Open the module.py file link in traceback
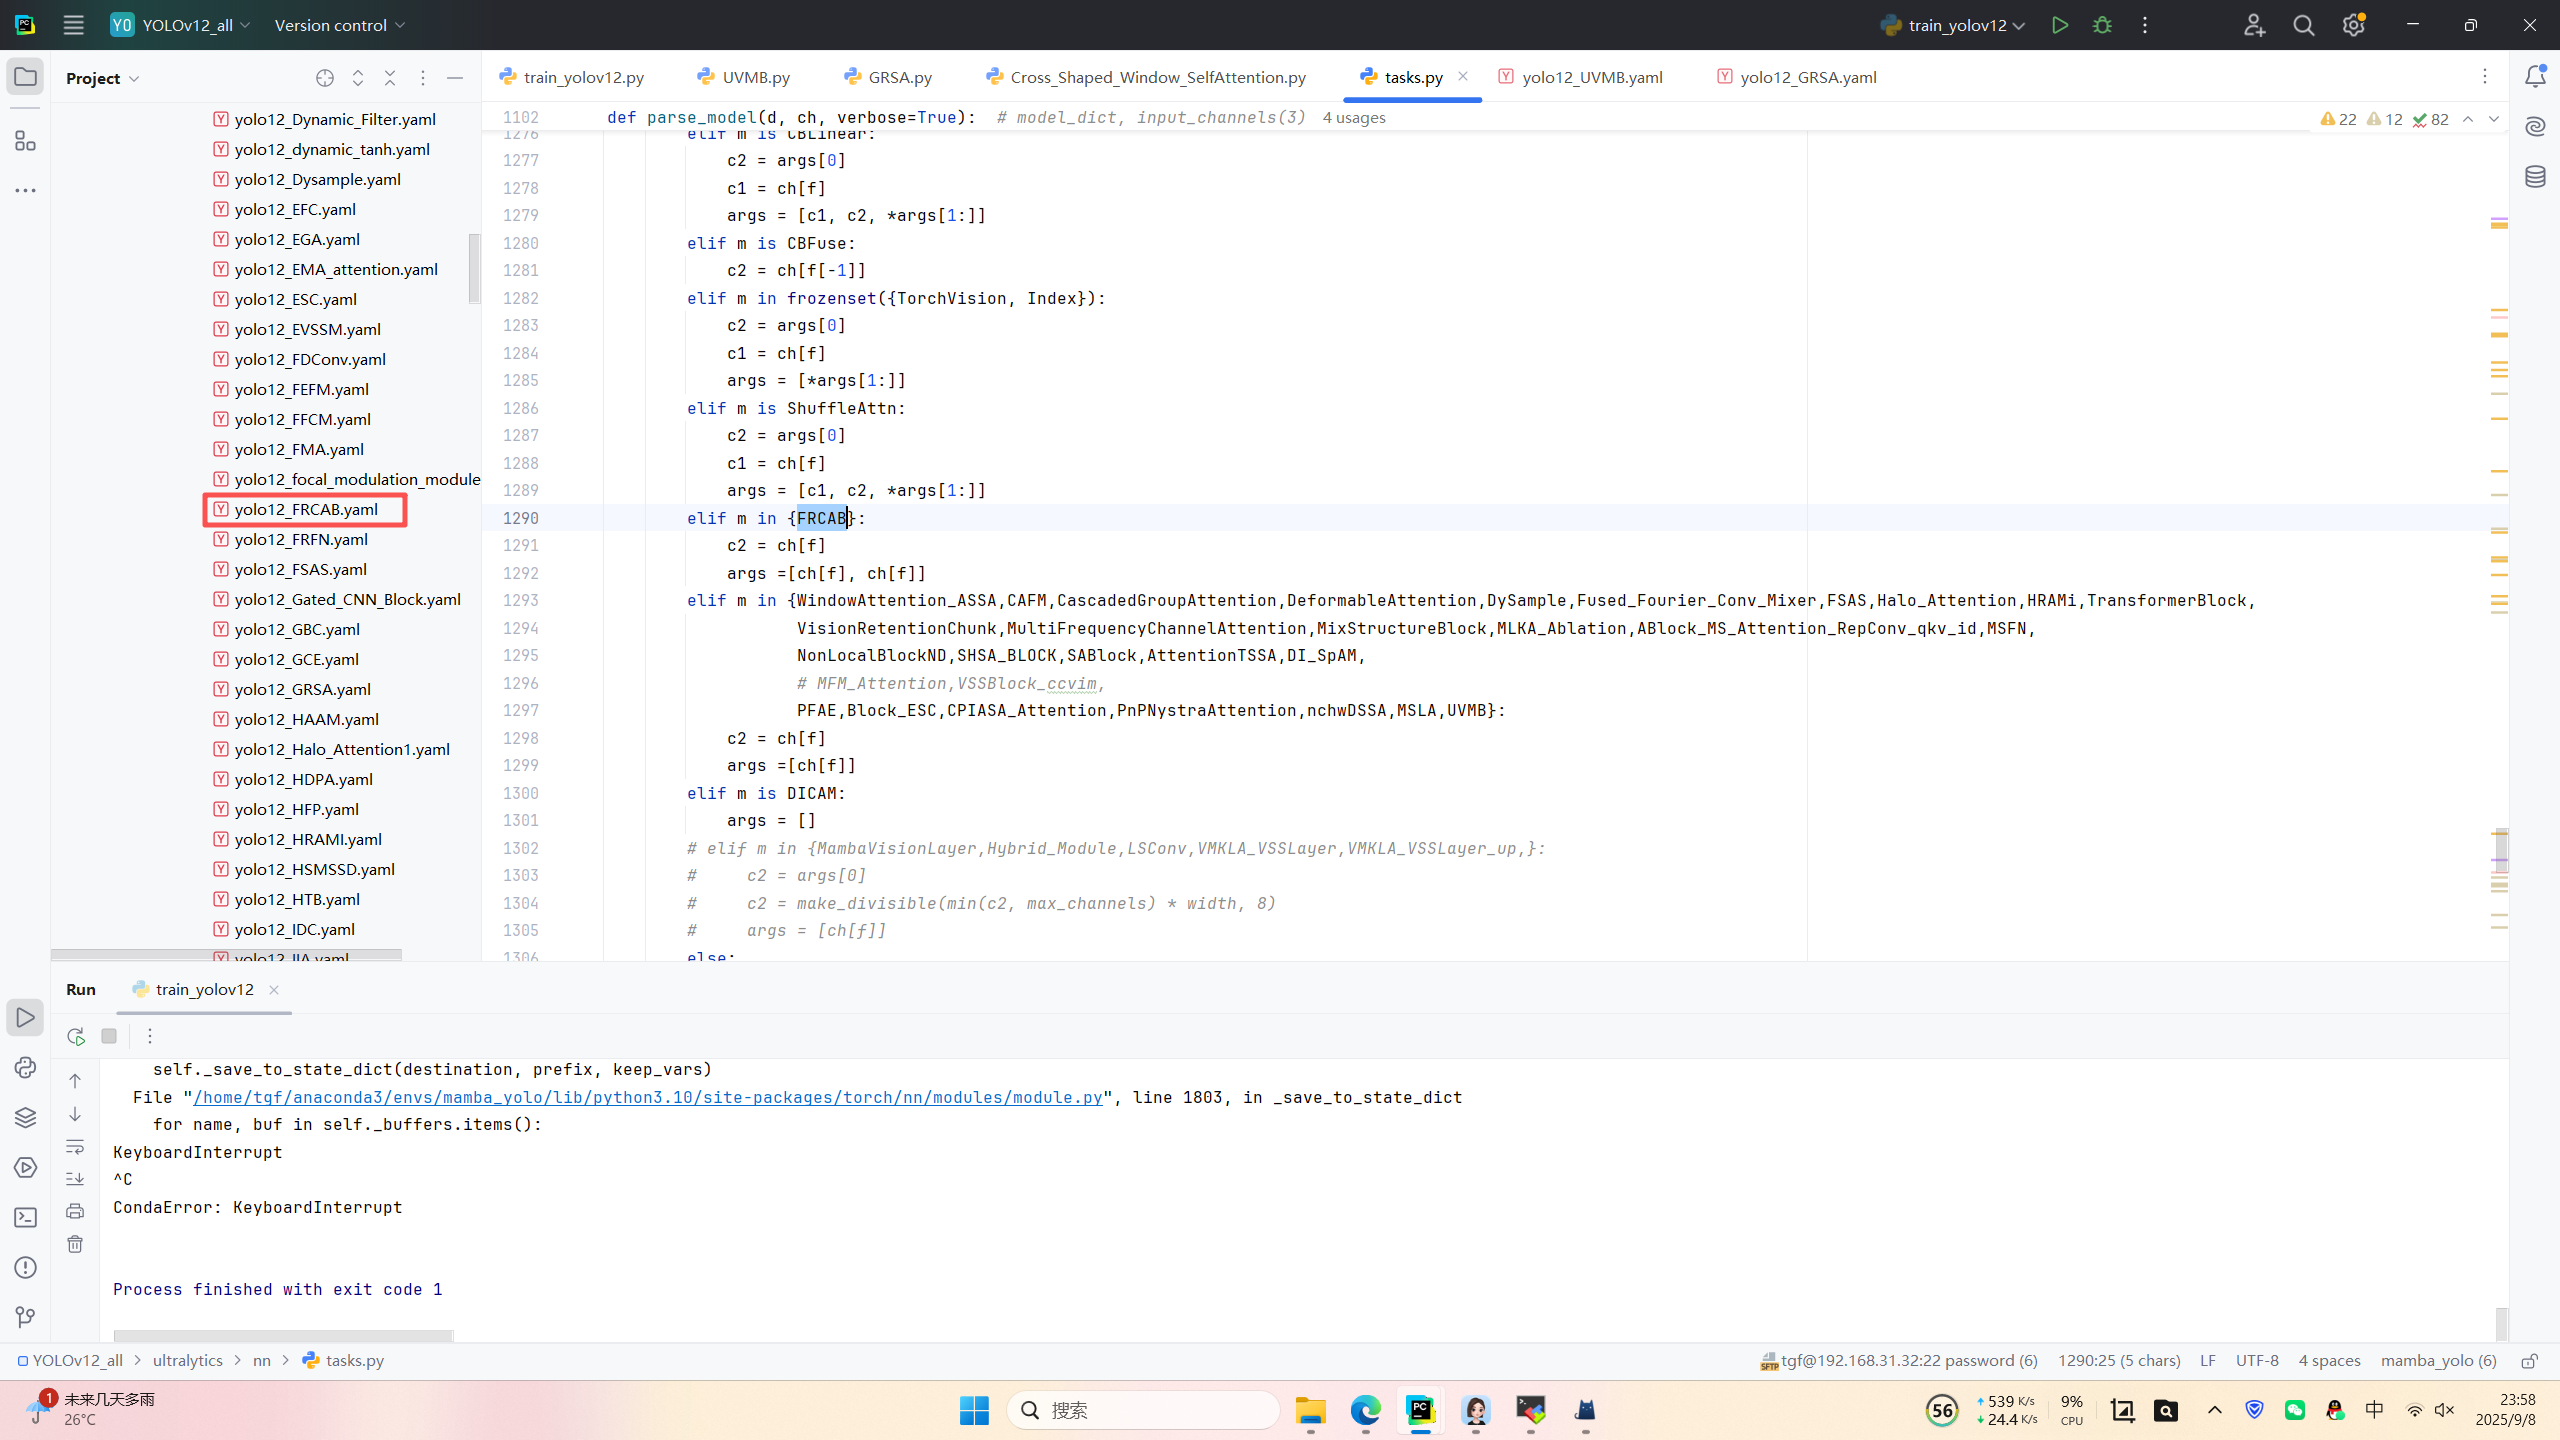 click(648, 1097)
